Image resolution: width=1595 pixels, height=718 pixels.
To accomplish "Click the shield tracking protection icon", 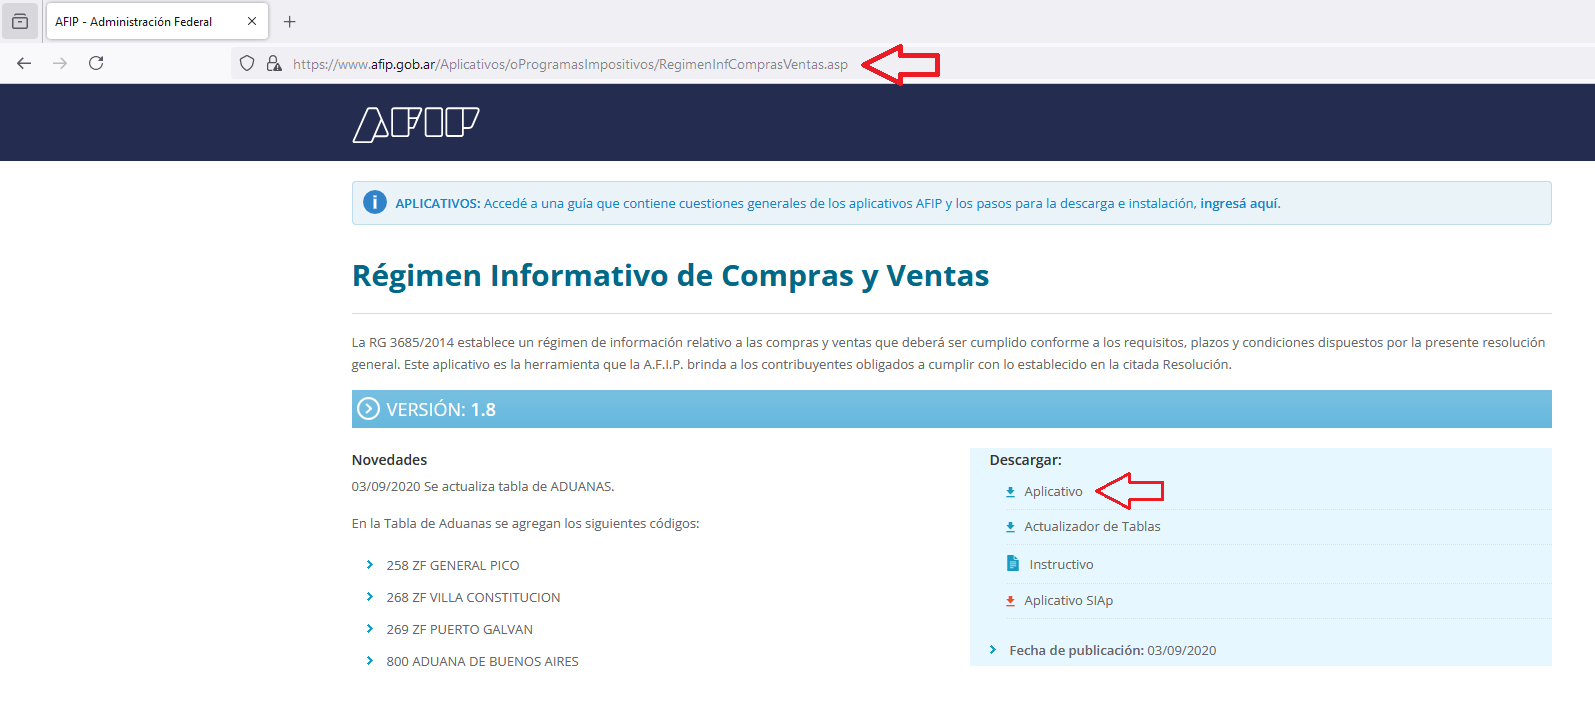I will pos(247,64).
